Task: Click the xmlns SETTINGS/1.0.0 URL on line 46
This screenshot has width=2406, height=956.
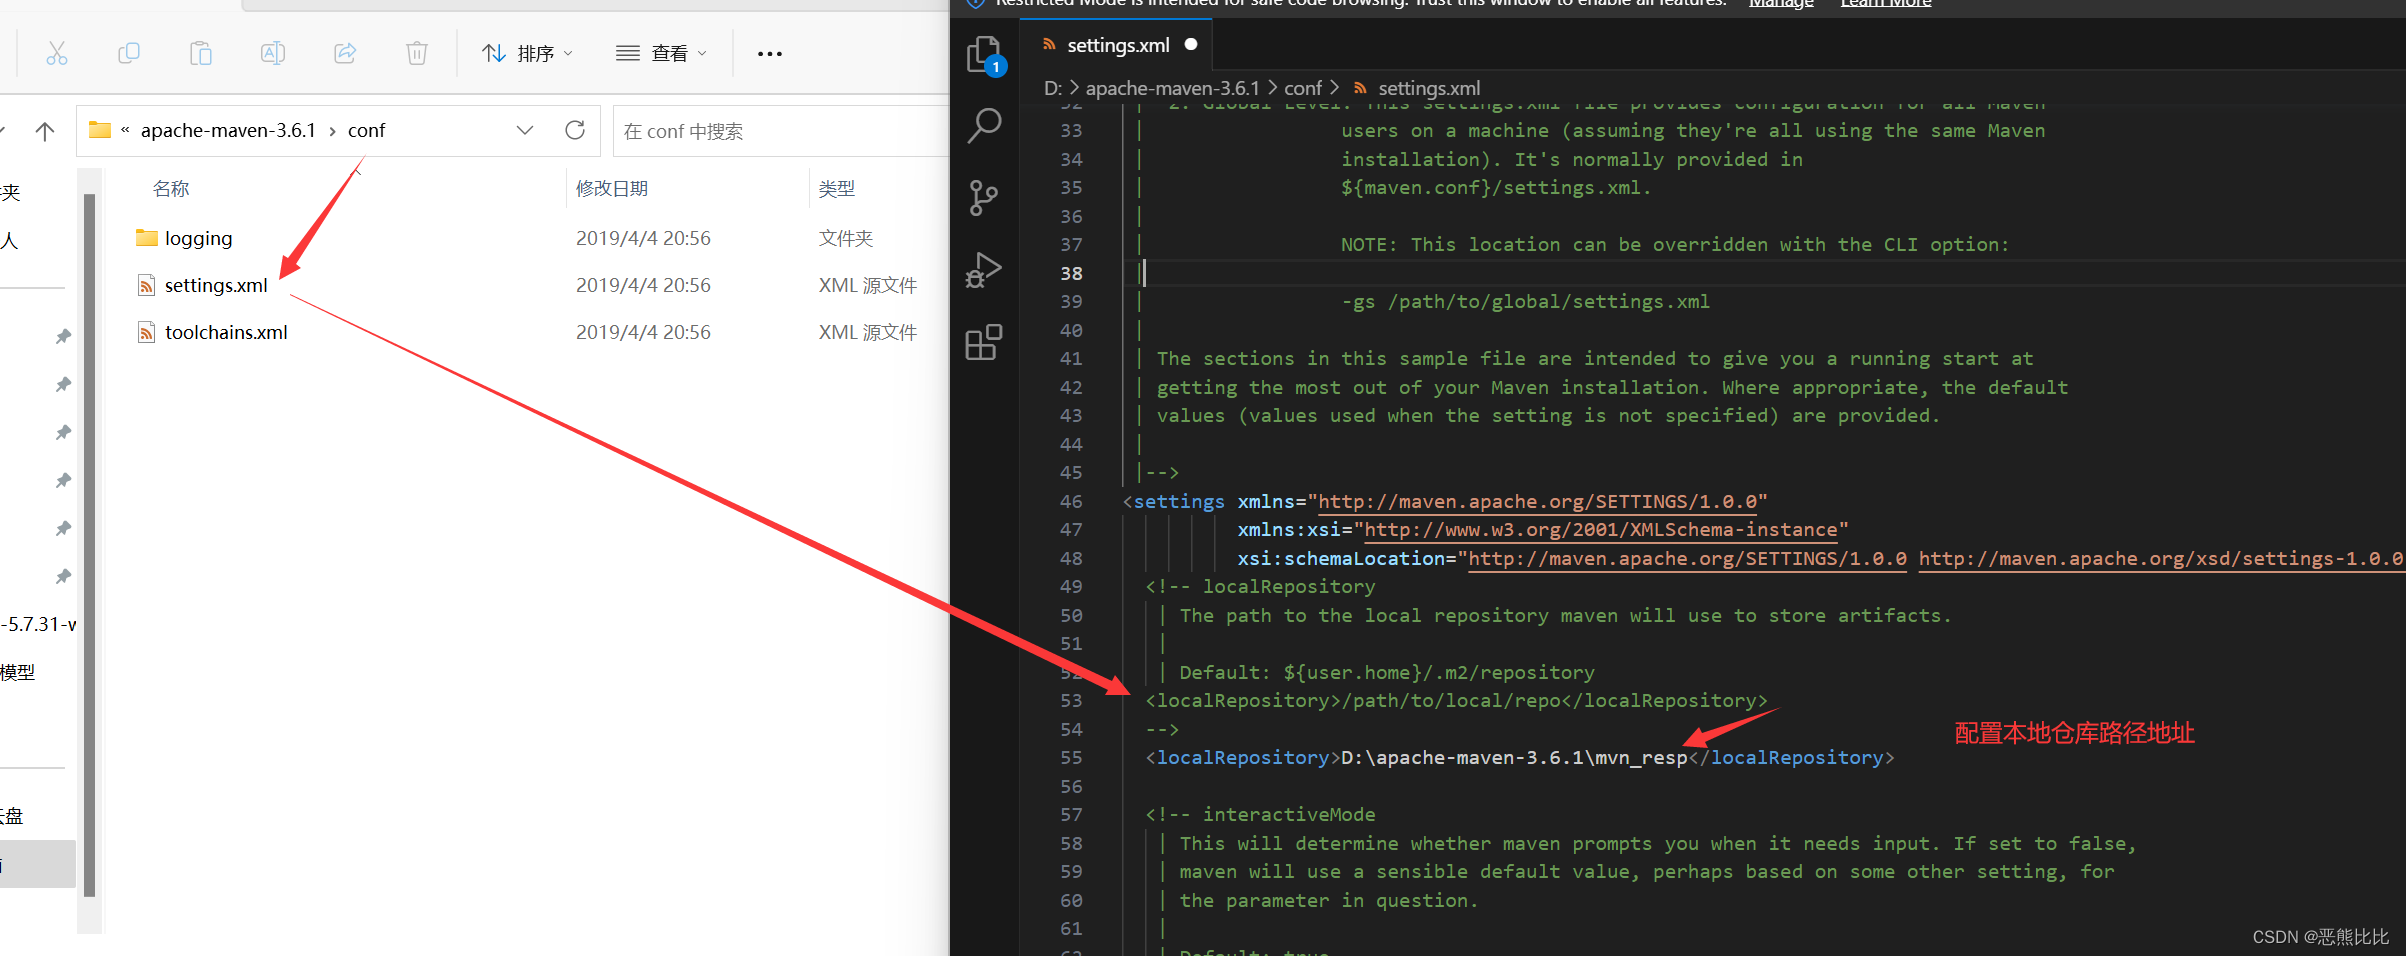Action: coord(1537,501)
